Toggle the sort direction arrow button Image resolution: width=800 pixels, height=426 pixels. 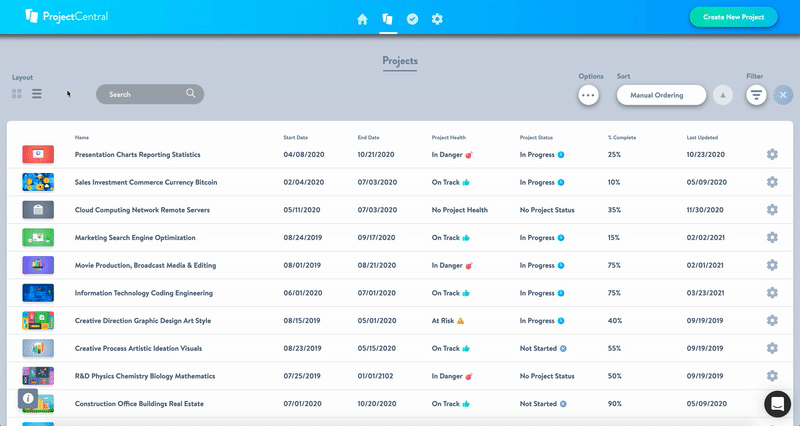tap(723, 95)
